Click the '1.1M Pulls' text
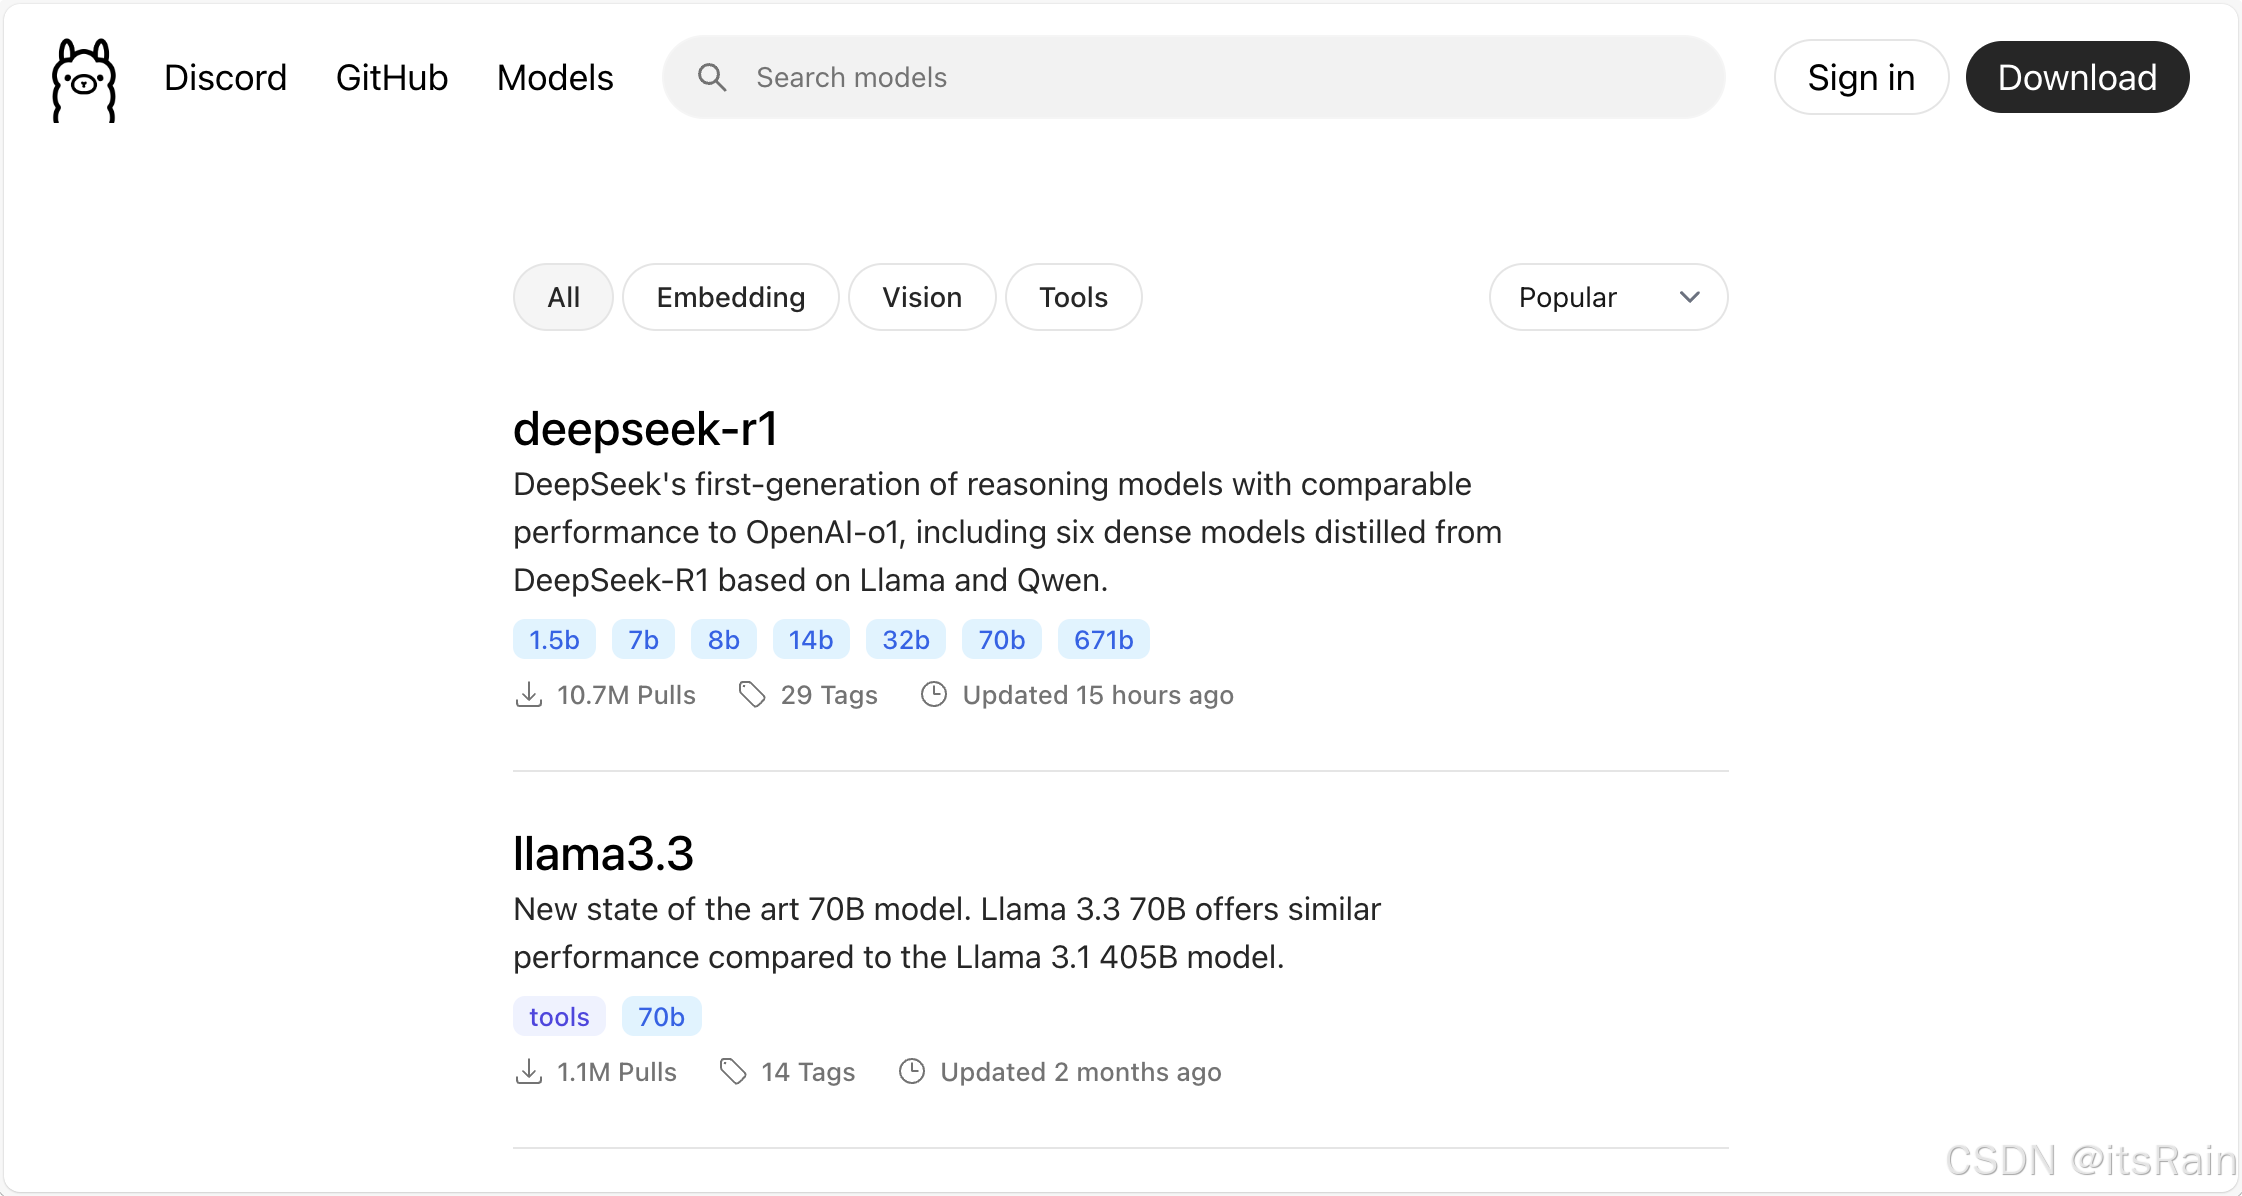 pos(617,1072)
